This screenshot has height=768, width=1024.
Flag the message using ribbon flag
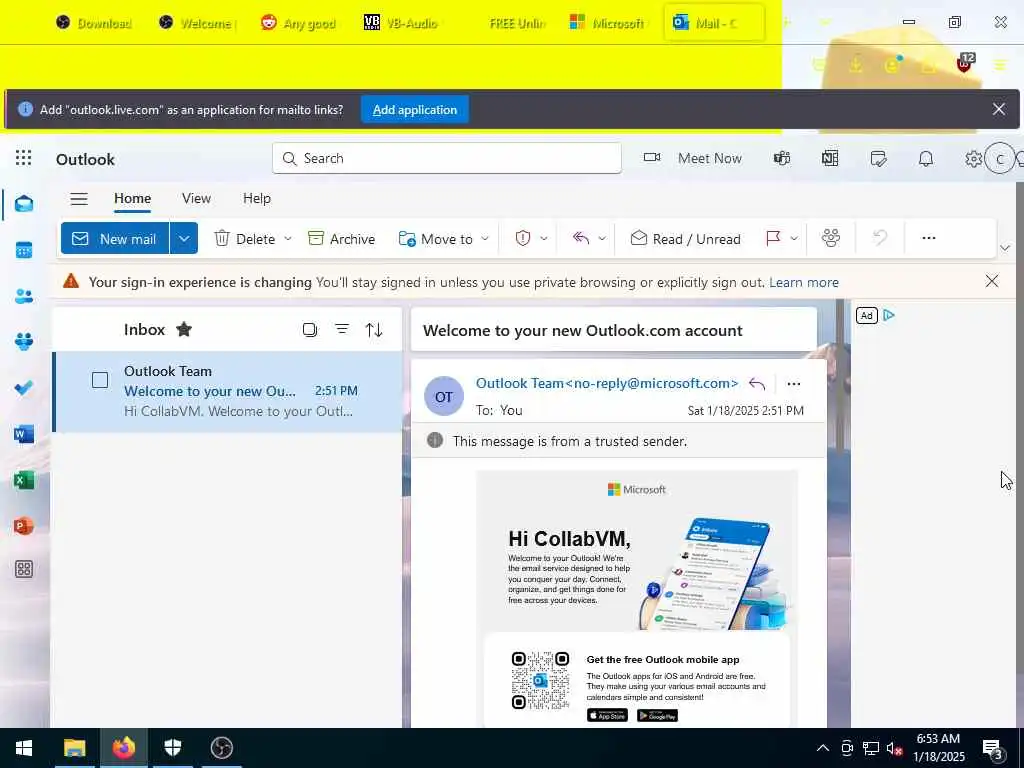[773, 238]
